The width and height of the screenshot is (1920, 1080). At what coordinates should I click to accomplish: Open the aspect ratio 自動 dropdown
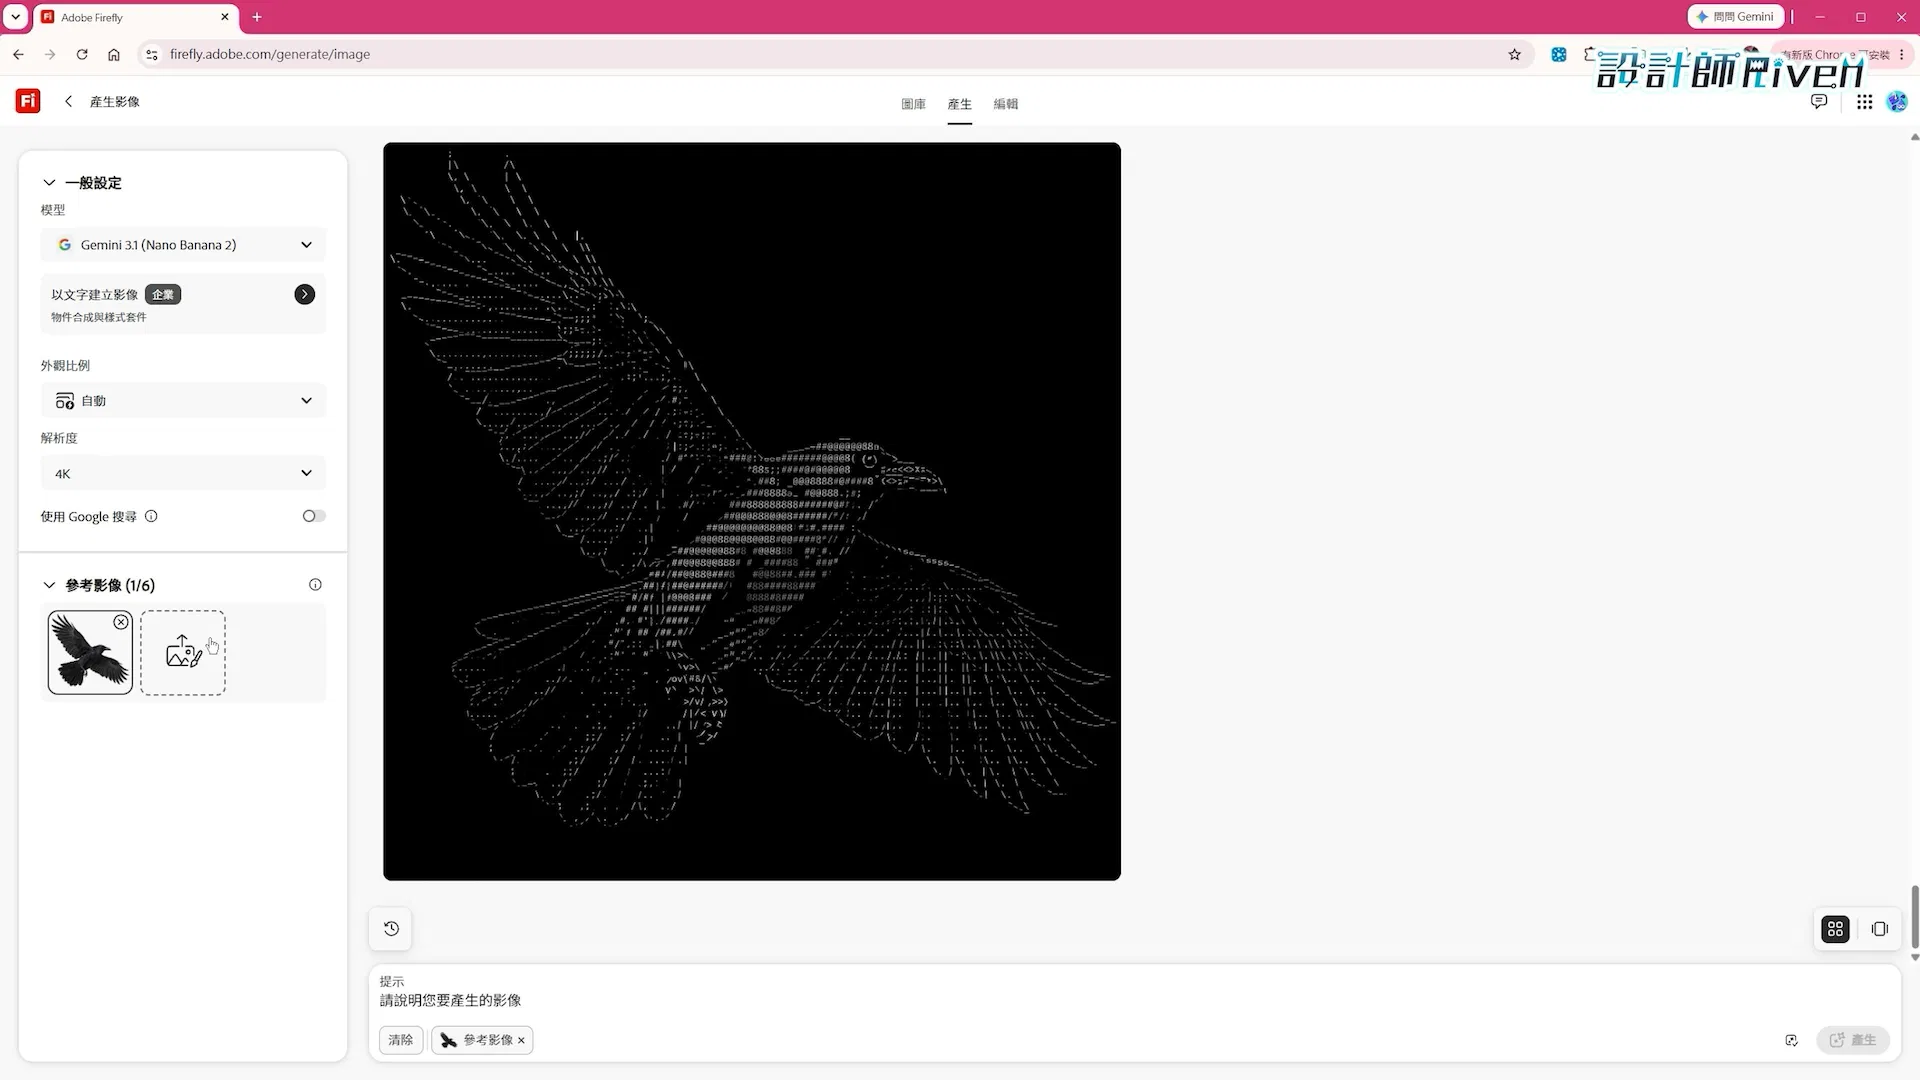[x=184, y=401]
